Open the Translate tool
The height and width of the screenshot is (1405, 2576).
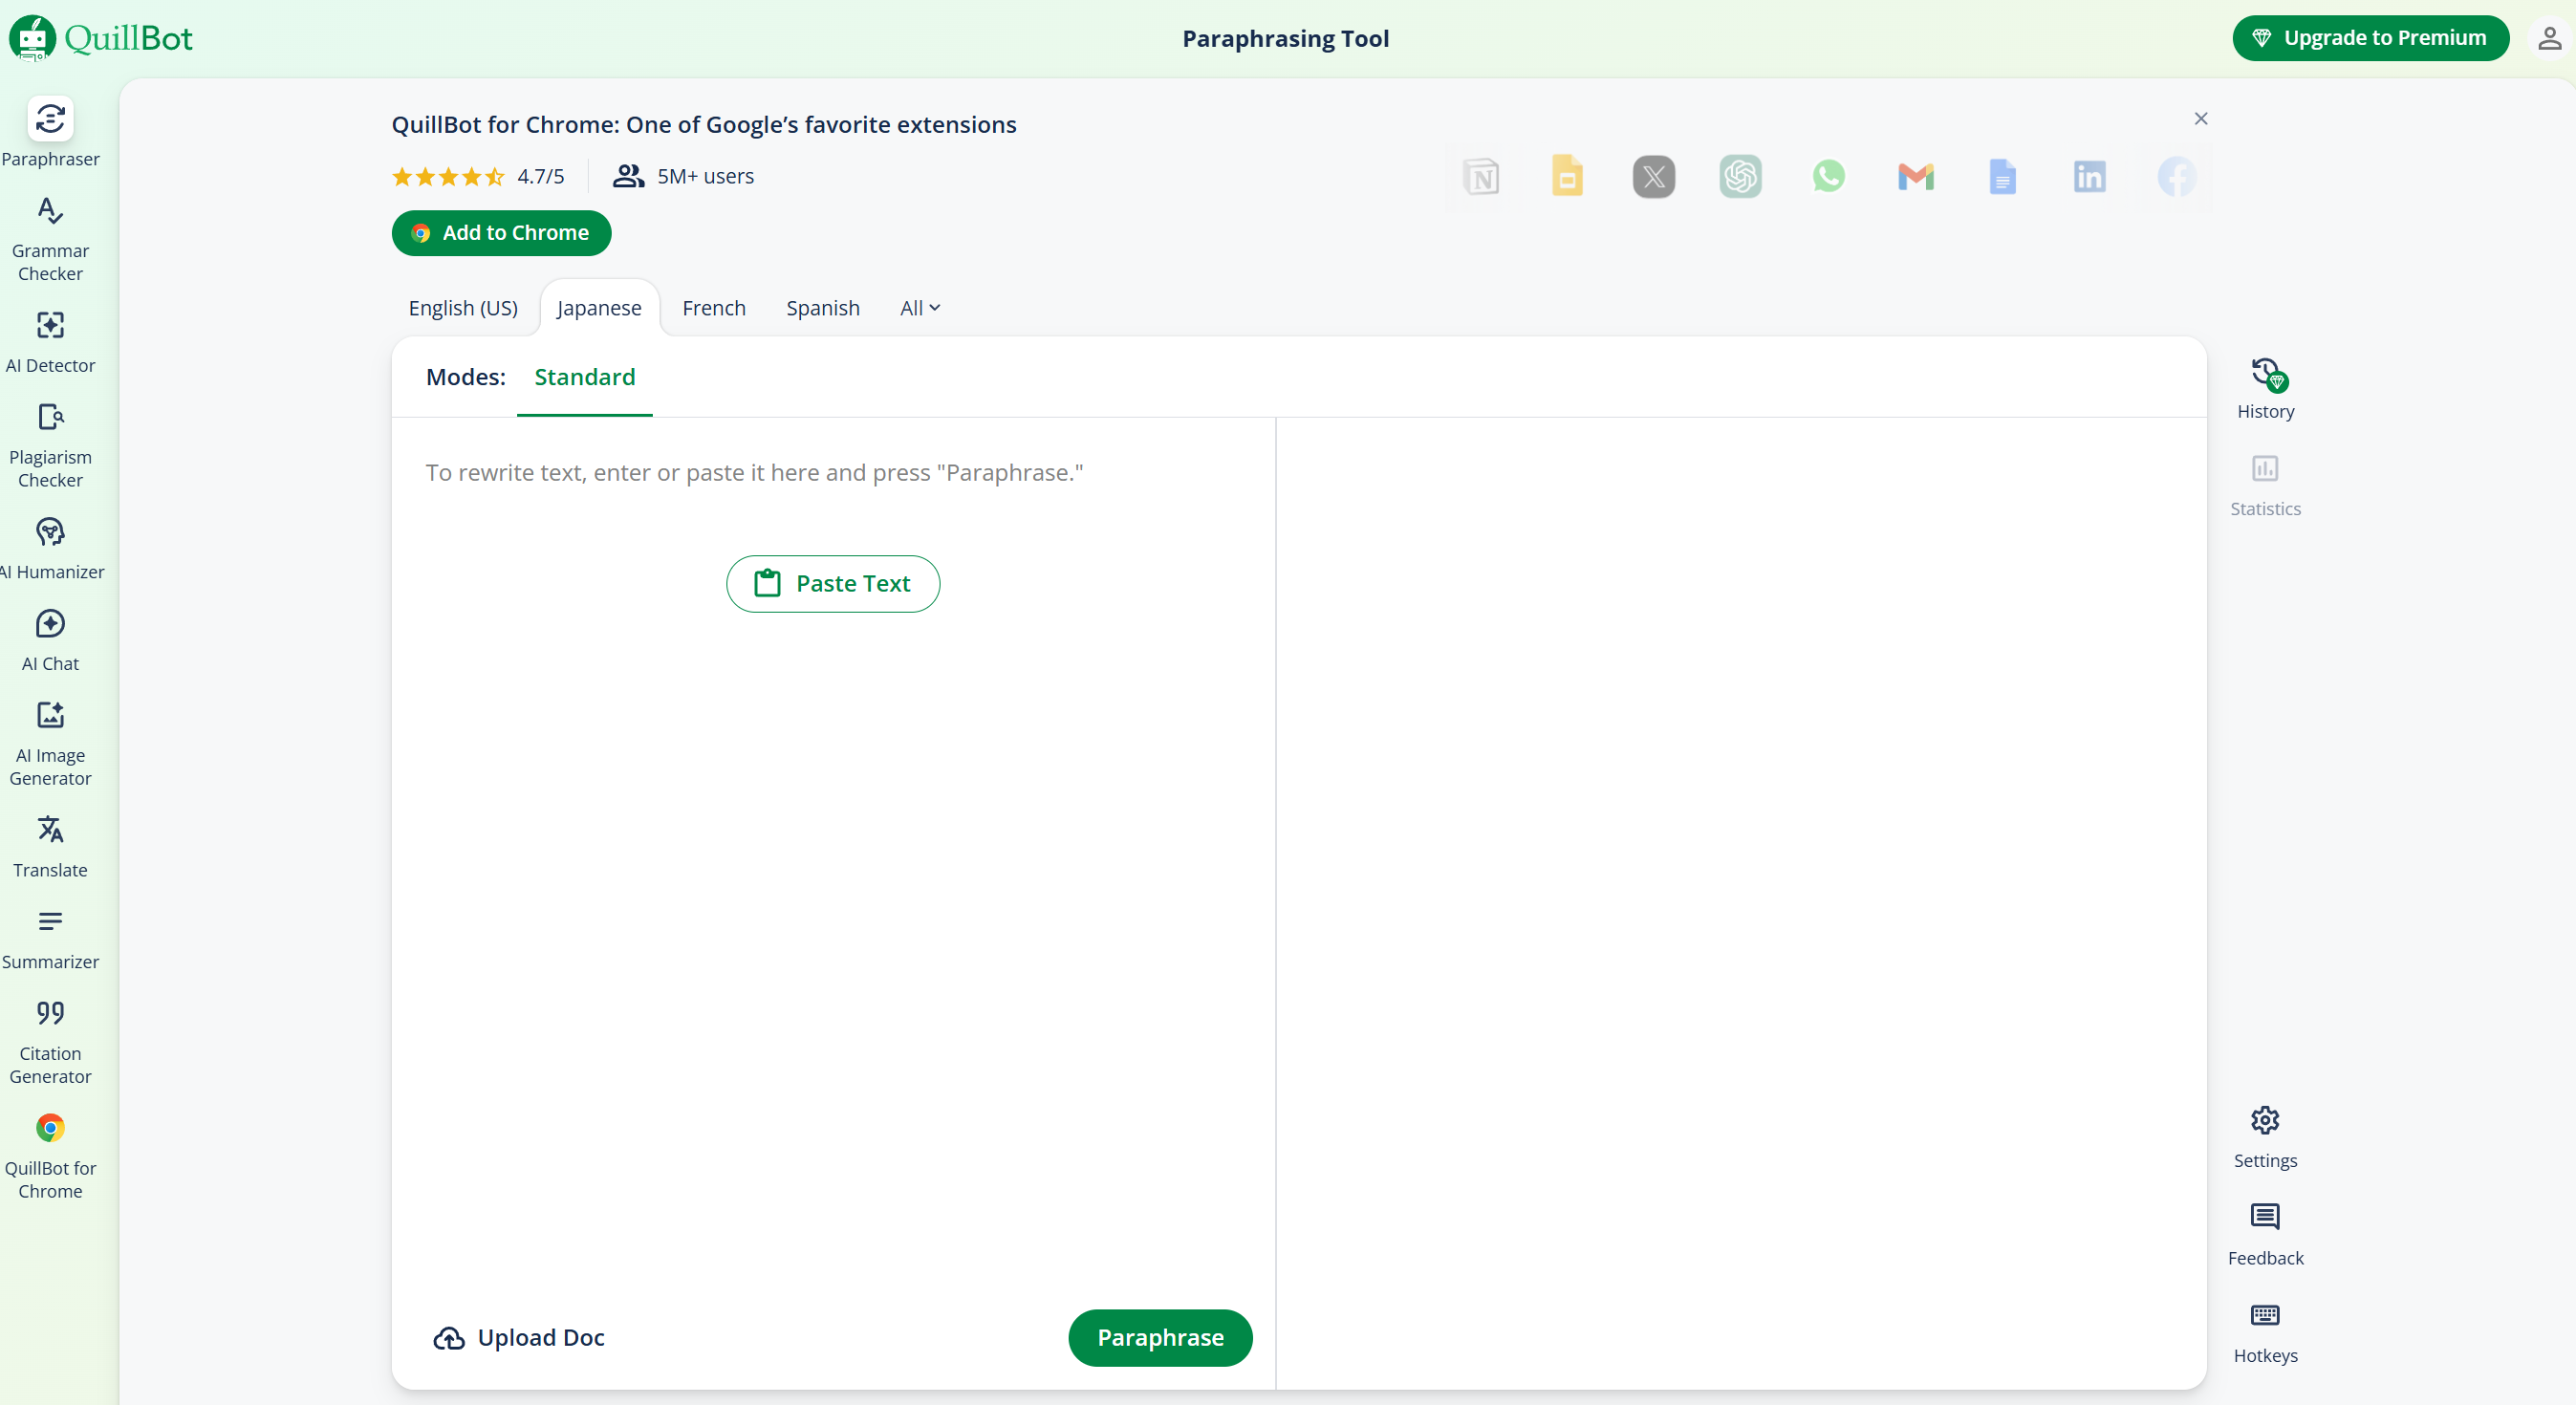coord(50,845)
